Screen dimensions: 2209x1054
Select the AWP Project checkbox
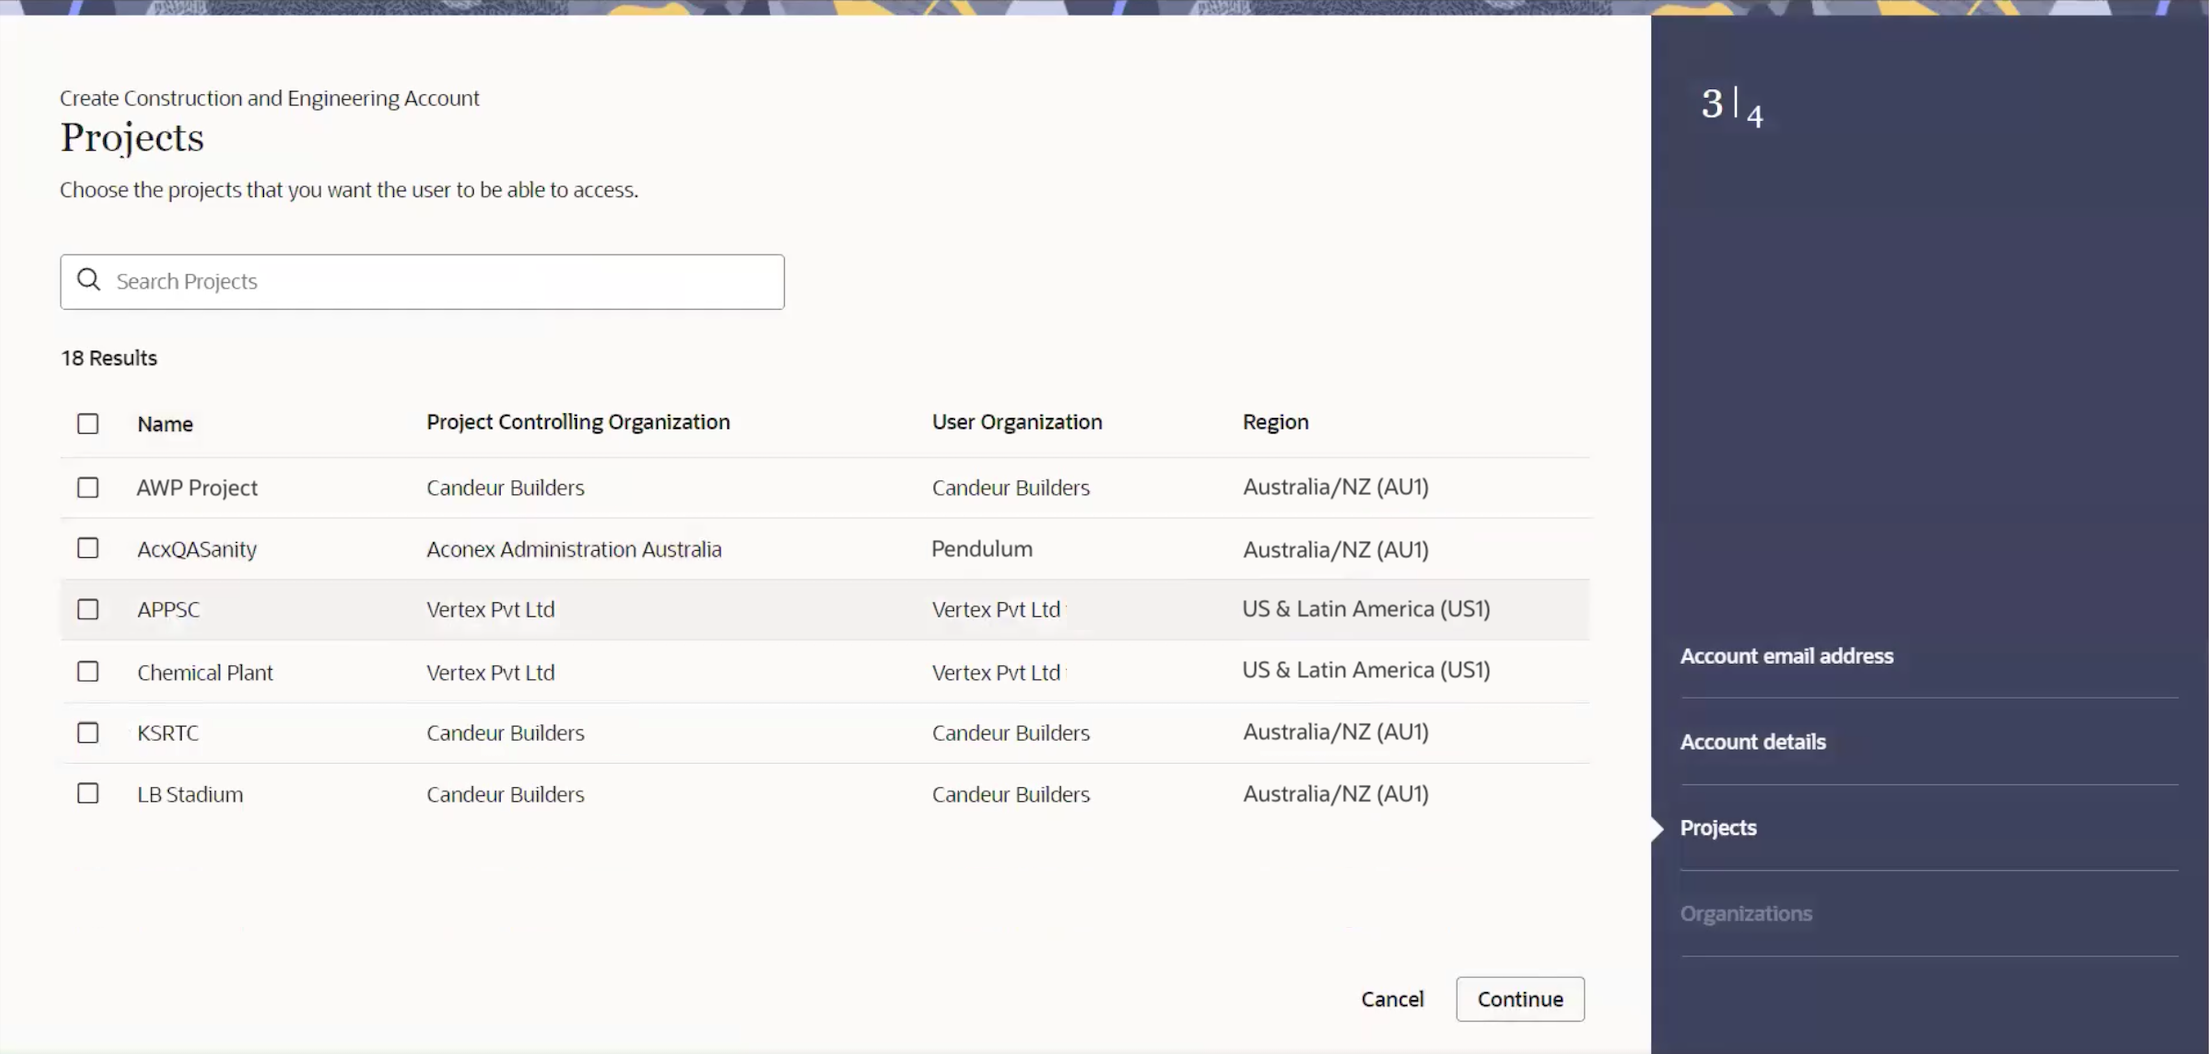point(88,487)
